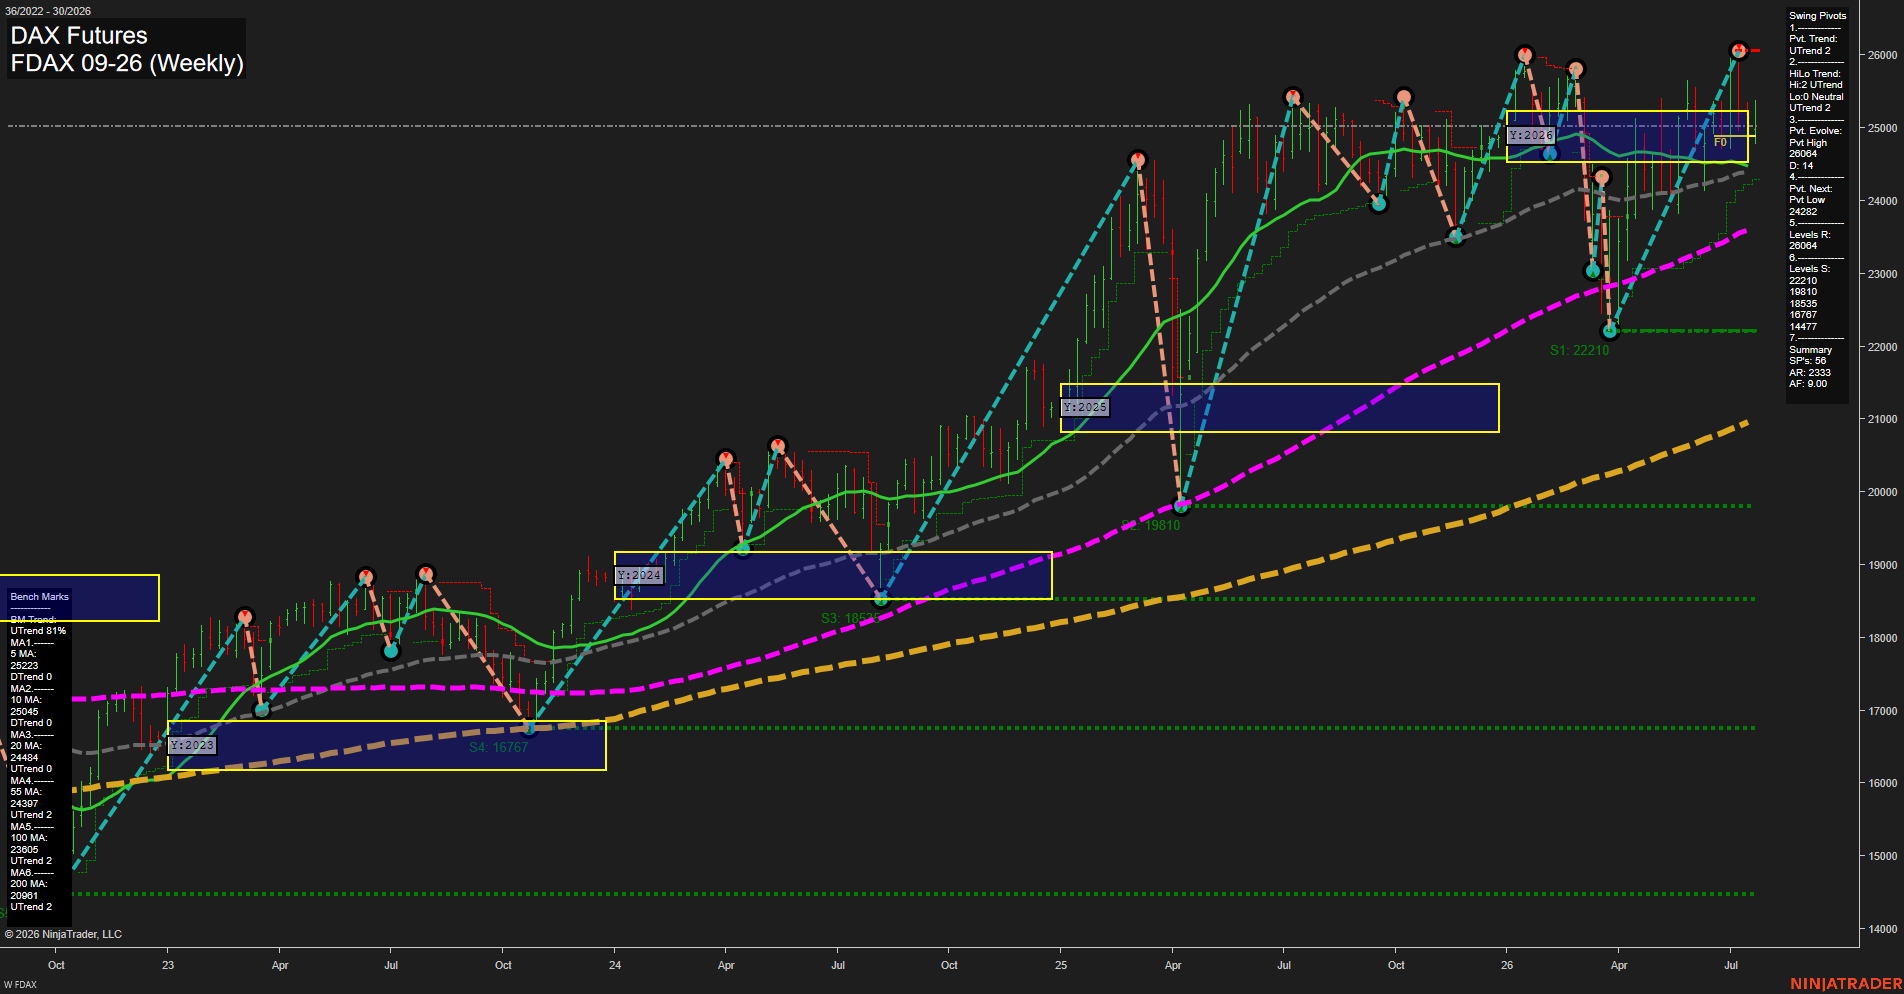The image size is (1904, 994).
Task: Click UTrend 81% in Bench Marks panel
Action: click(x=38, y=631)
